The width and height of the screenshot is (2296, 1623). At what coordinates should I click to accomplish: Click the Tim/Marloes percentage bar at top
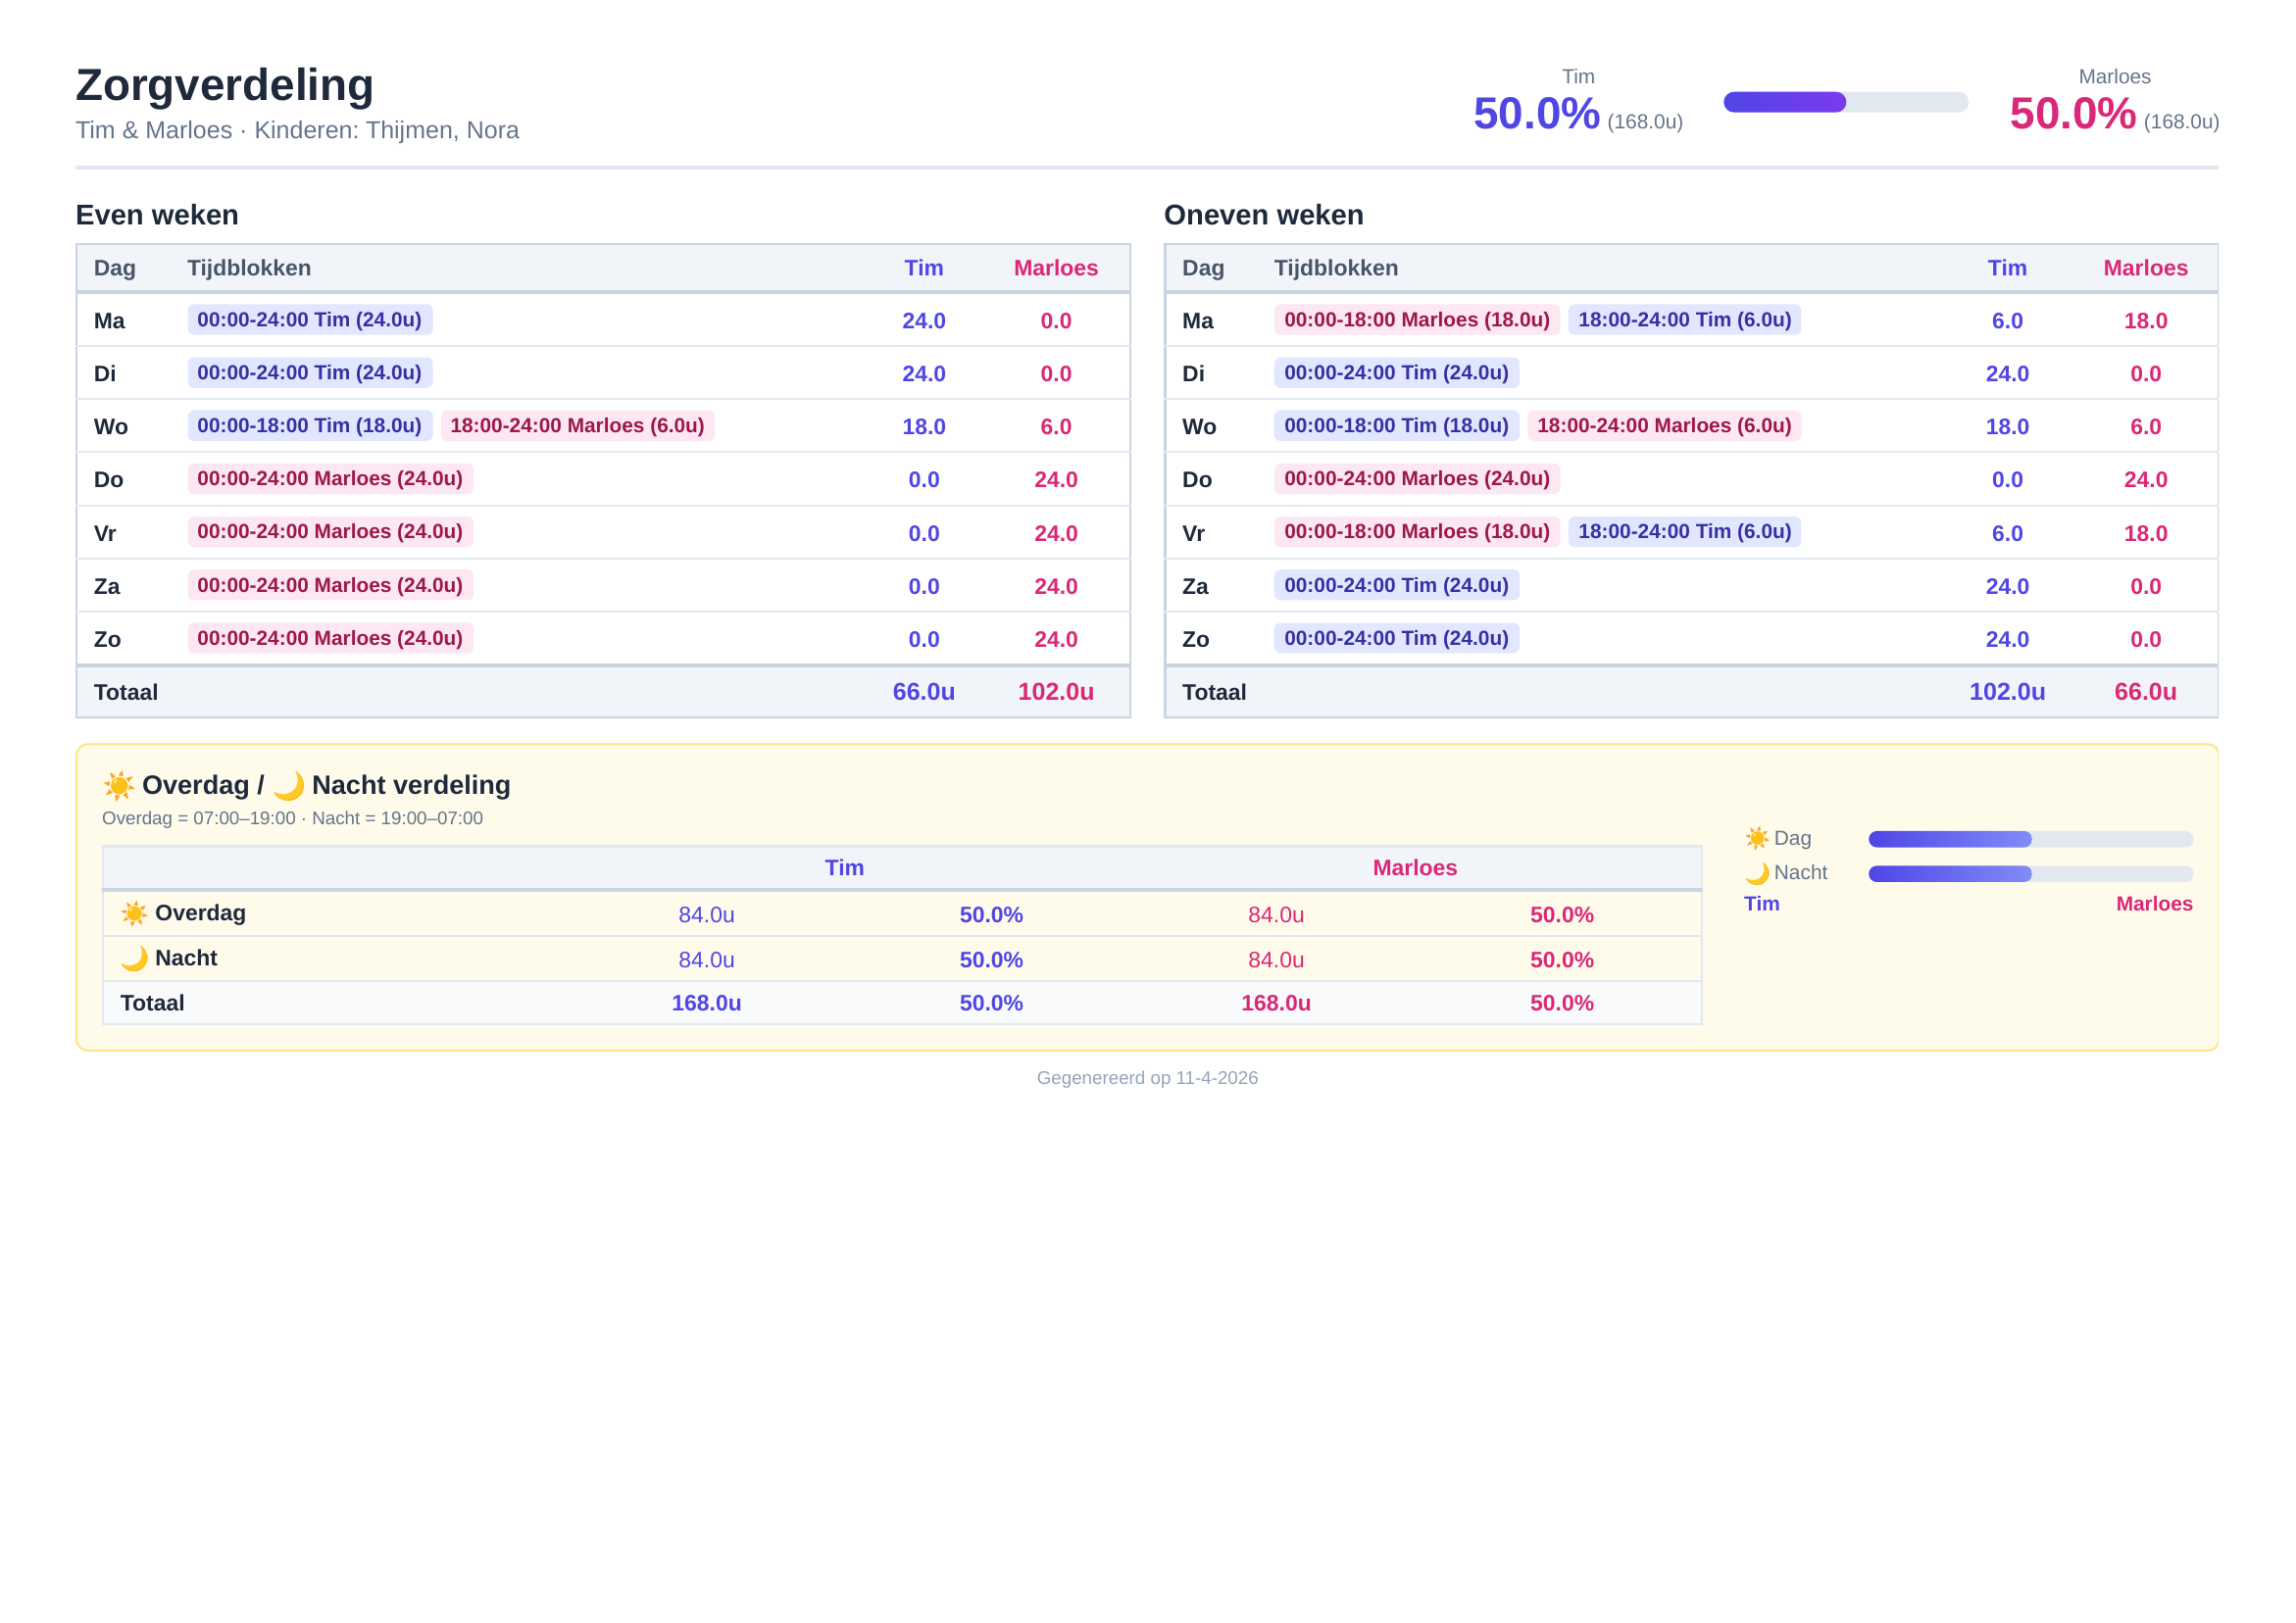(1845, 102)
